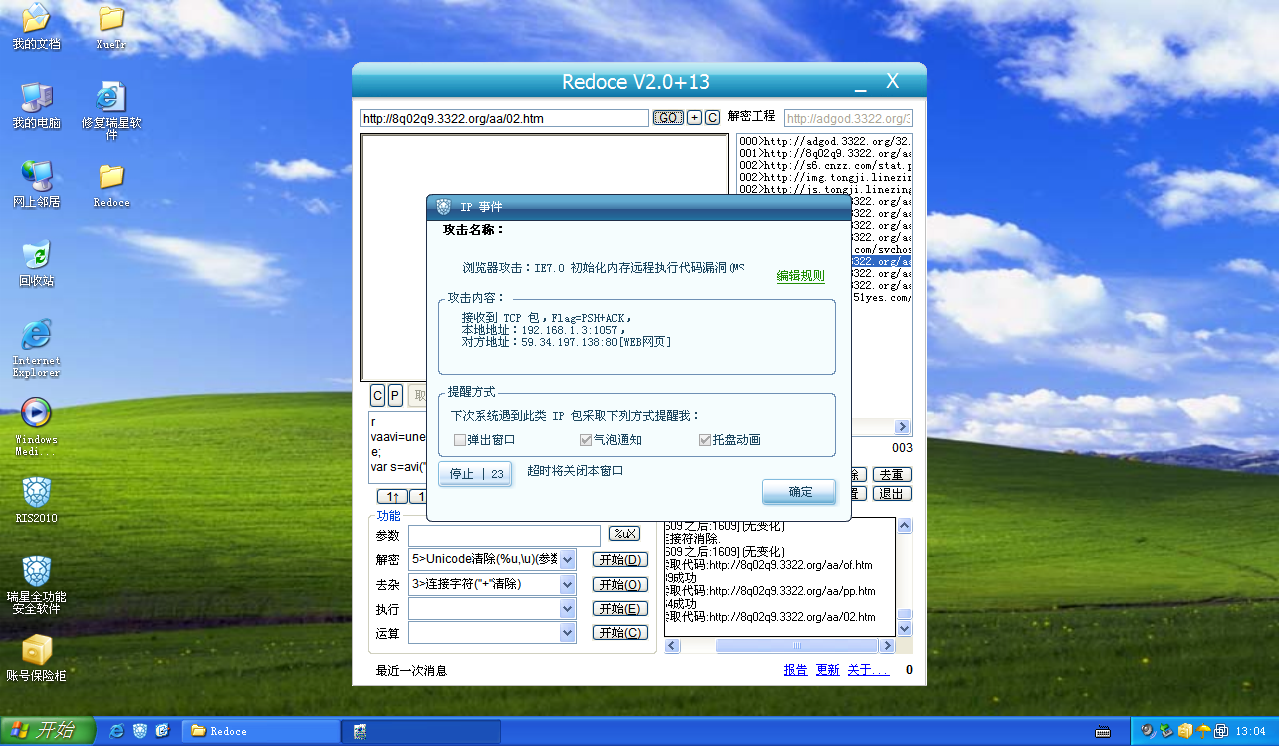
Task: Click the P button
Action: click(395, 396)
